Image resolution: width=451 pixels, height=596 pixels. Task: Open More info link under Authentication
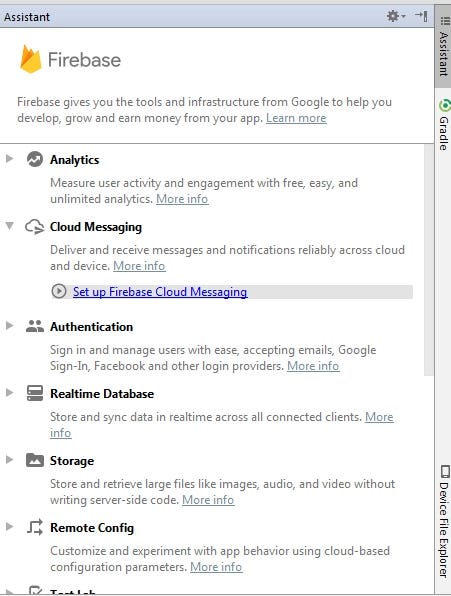(313, 366)
